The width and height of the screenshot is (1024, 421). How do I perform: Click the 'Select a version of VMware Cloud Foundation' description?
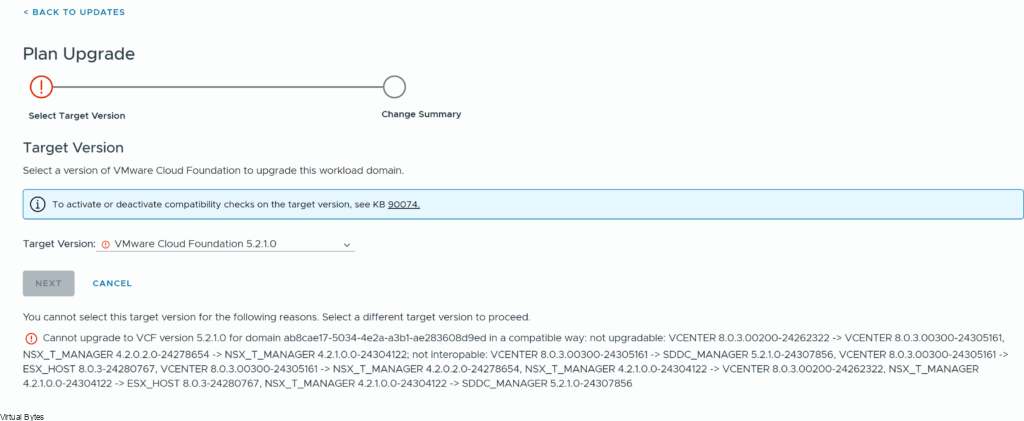tap(214, 170)
